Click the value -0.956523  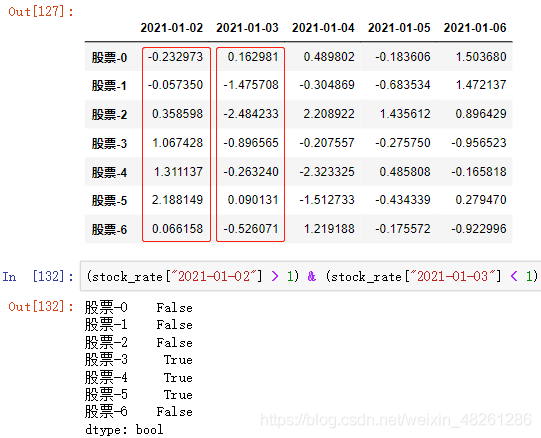point(479,143)
